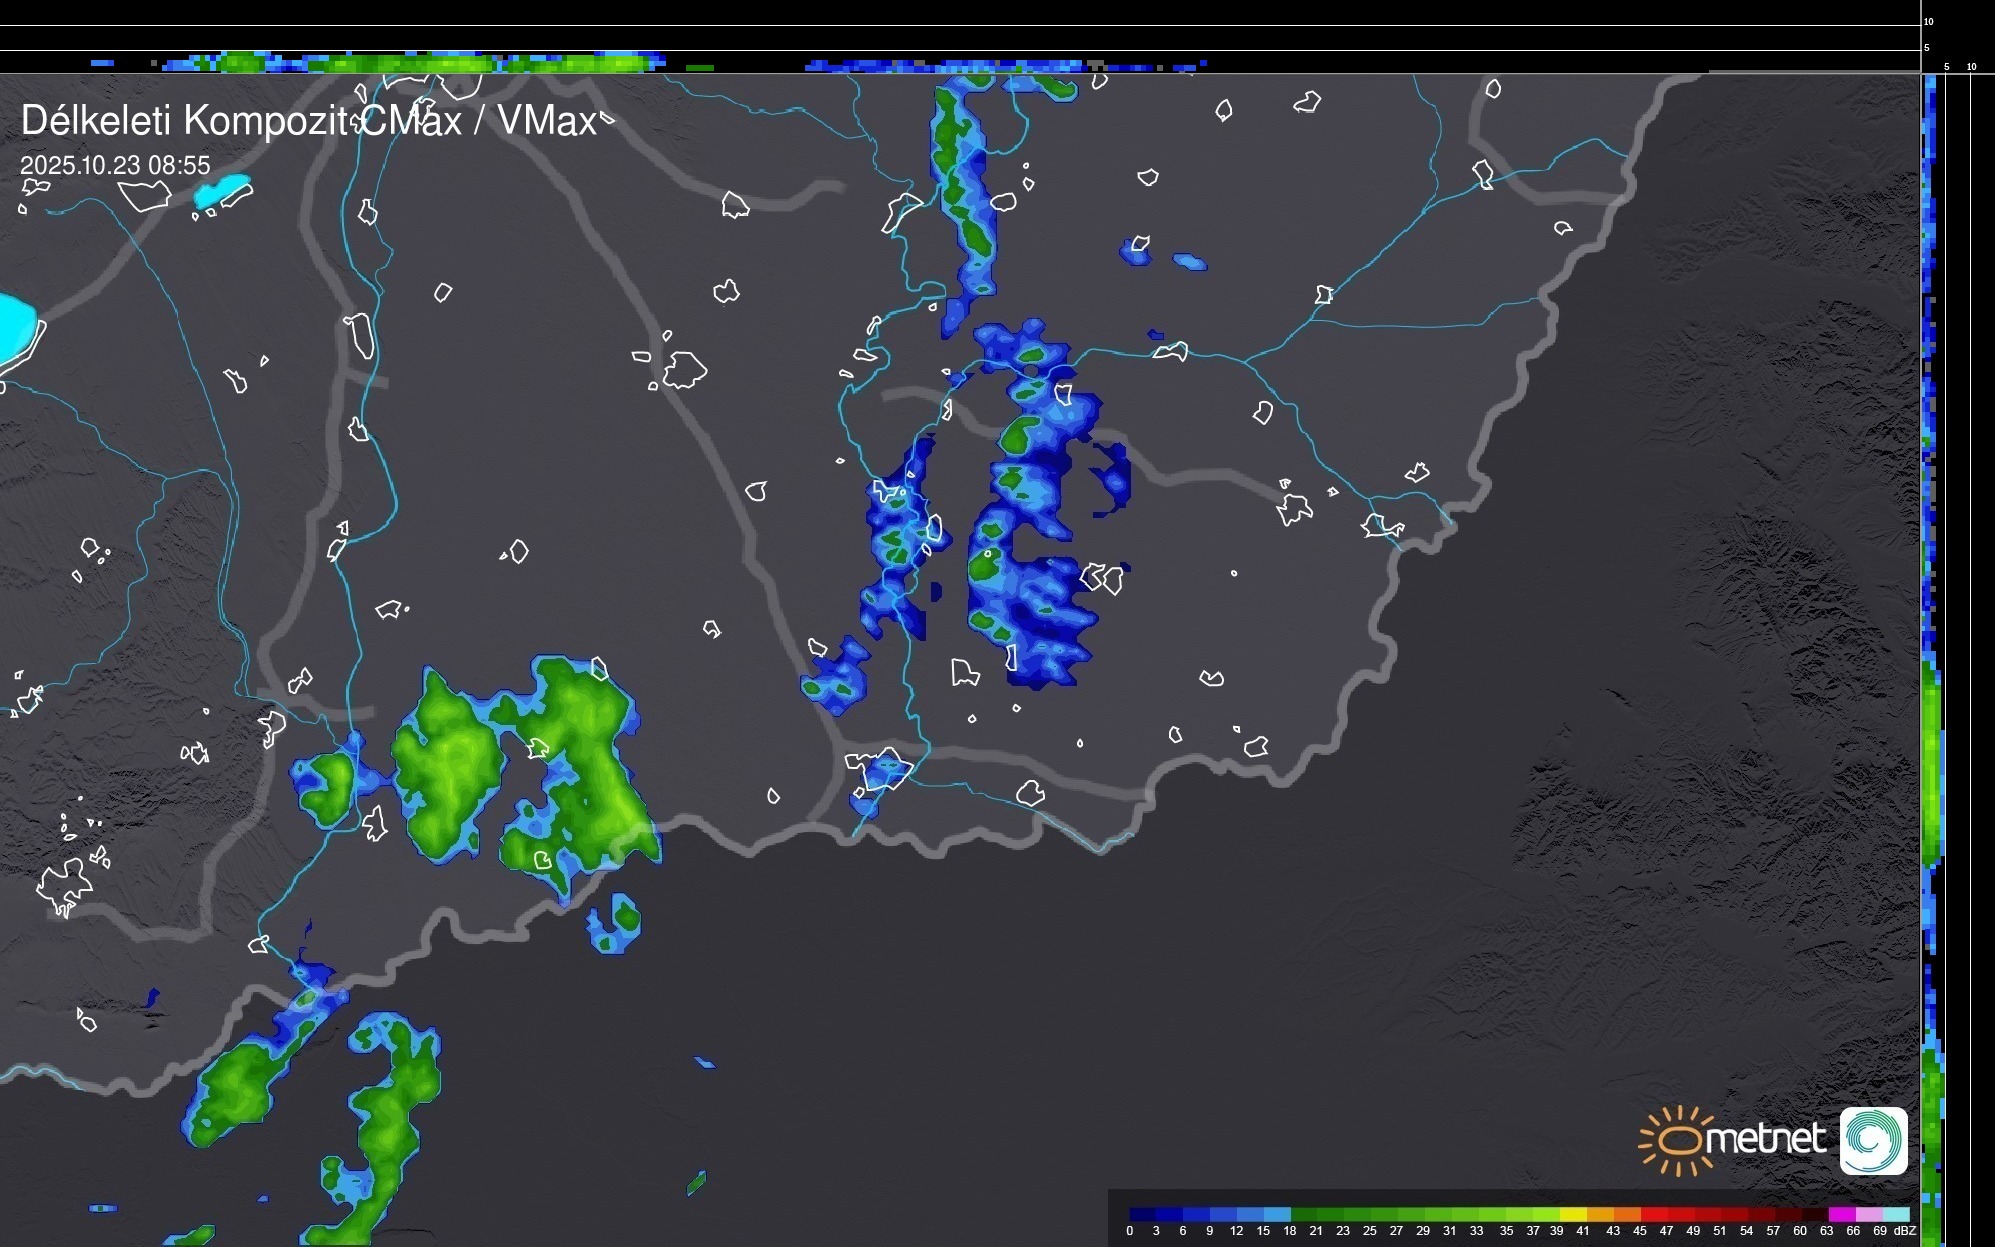Click the light cyan 69 dBZ swatch

(1895, 1214)
